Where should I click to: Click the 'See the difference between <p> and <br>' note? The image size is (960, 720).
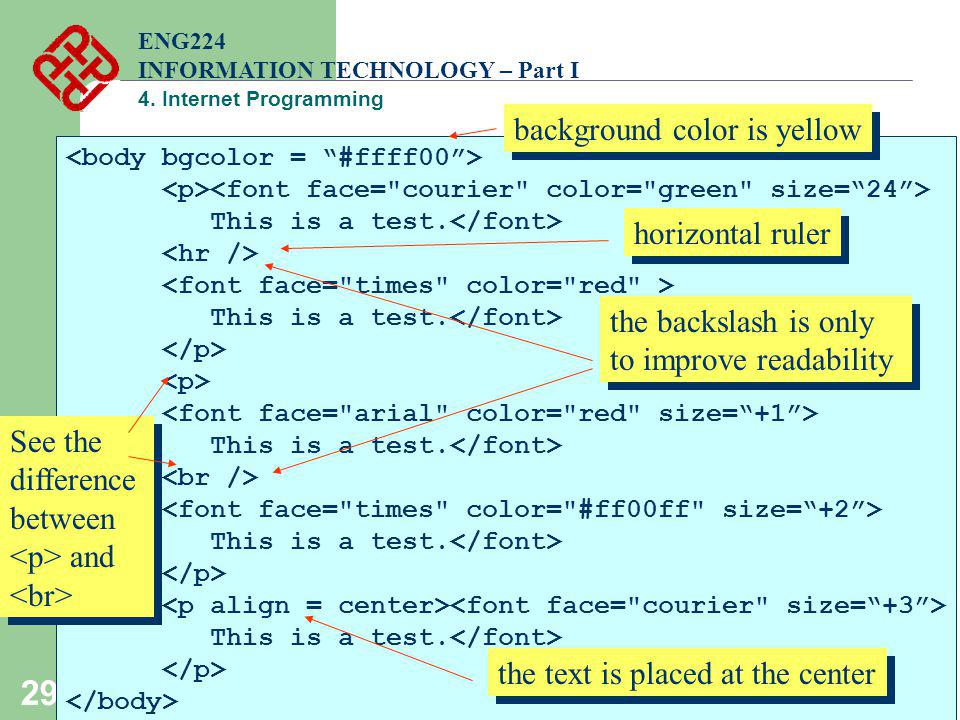(x=76, y=516)
